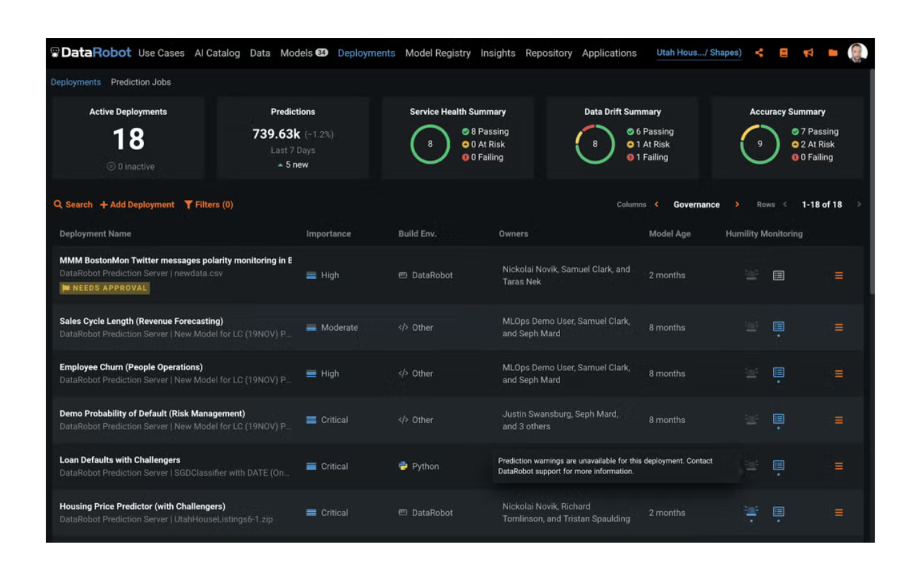The height and width of the screenshot is (580, 914).
Task: Sort by Deployment Name column header
Action: tap(95, 234)
